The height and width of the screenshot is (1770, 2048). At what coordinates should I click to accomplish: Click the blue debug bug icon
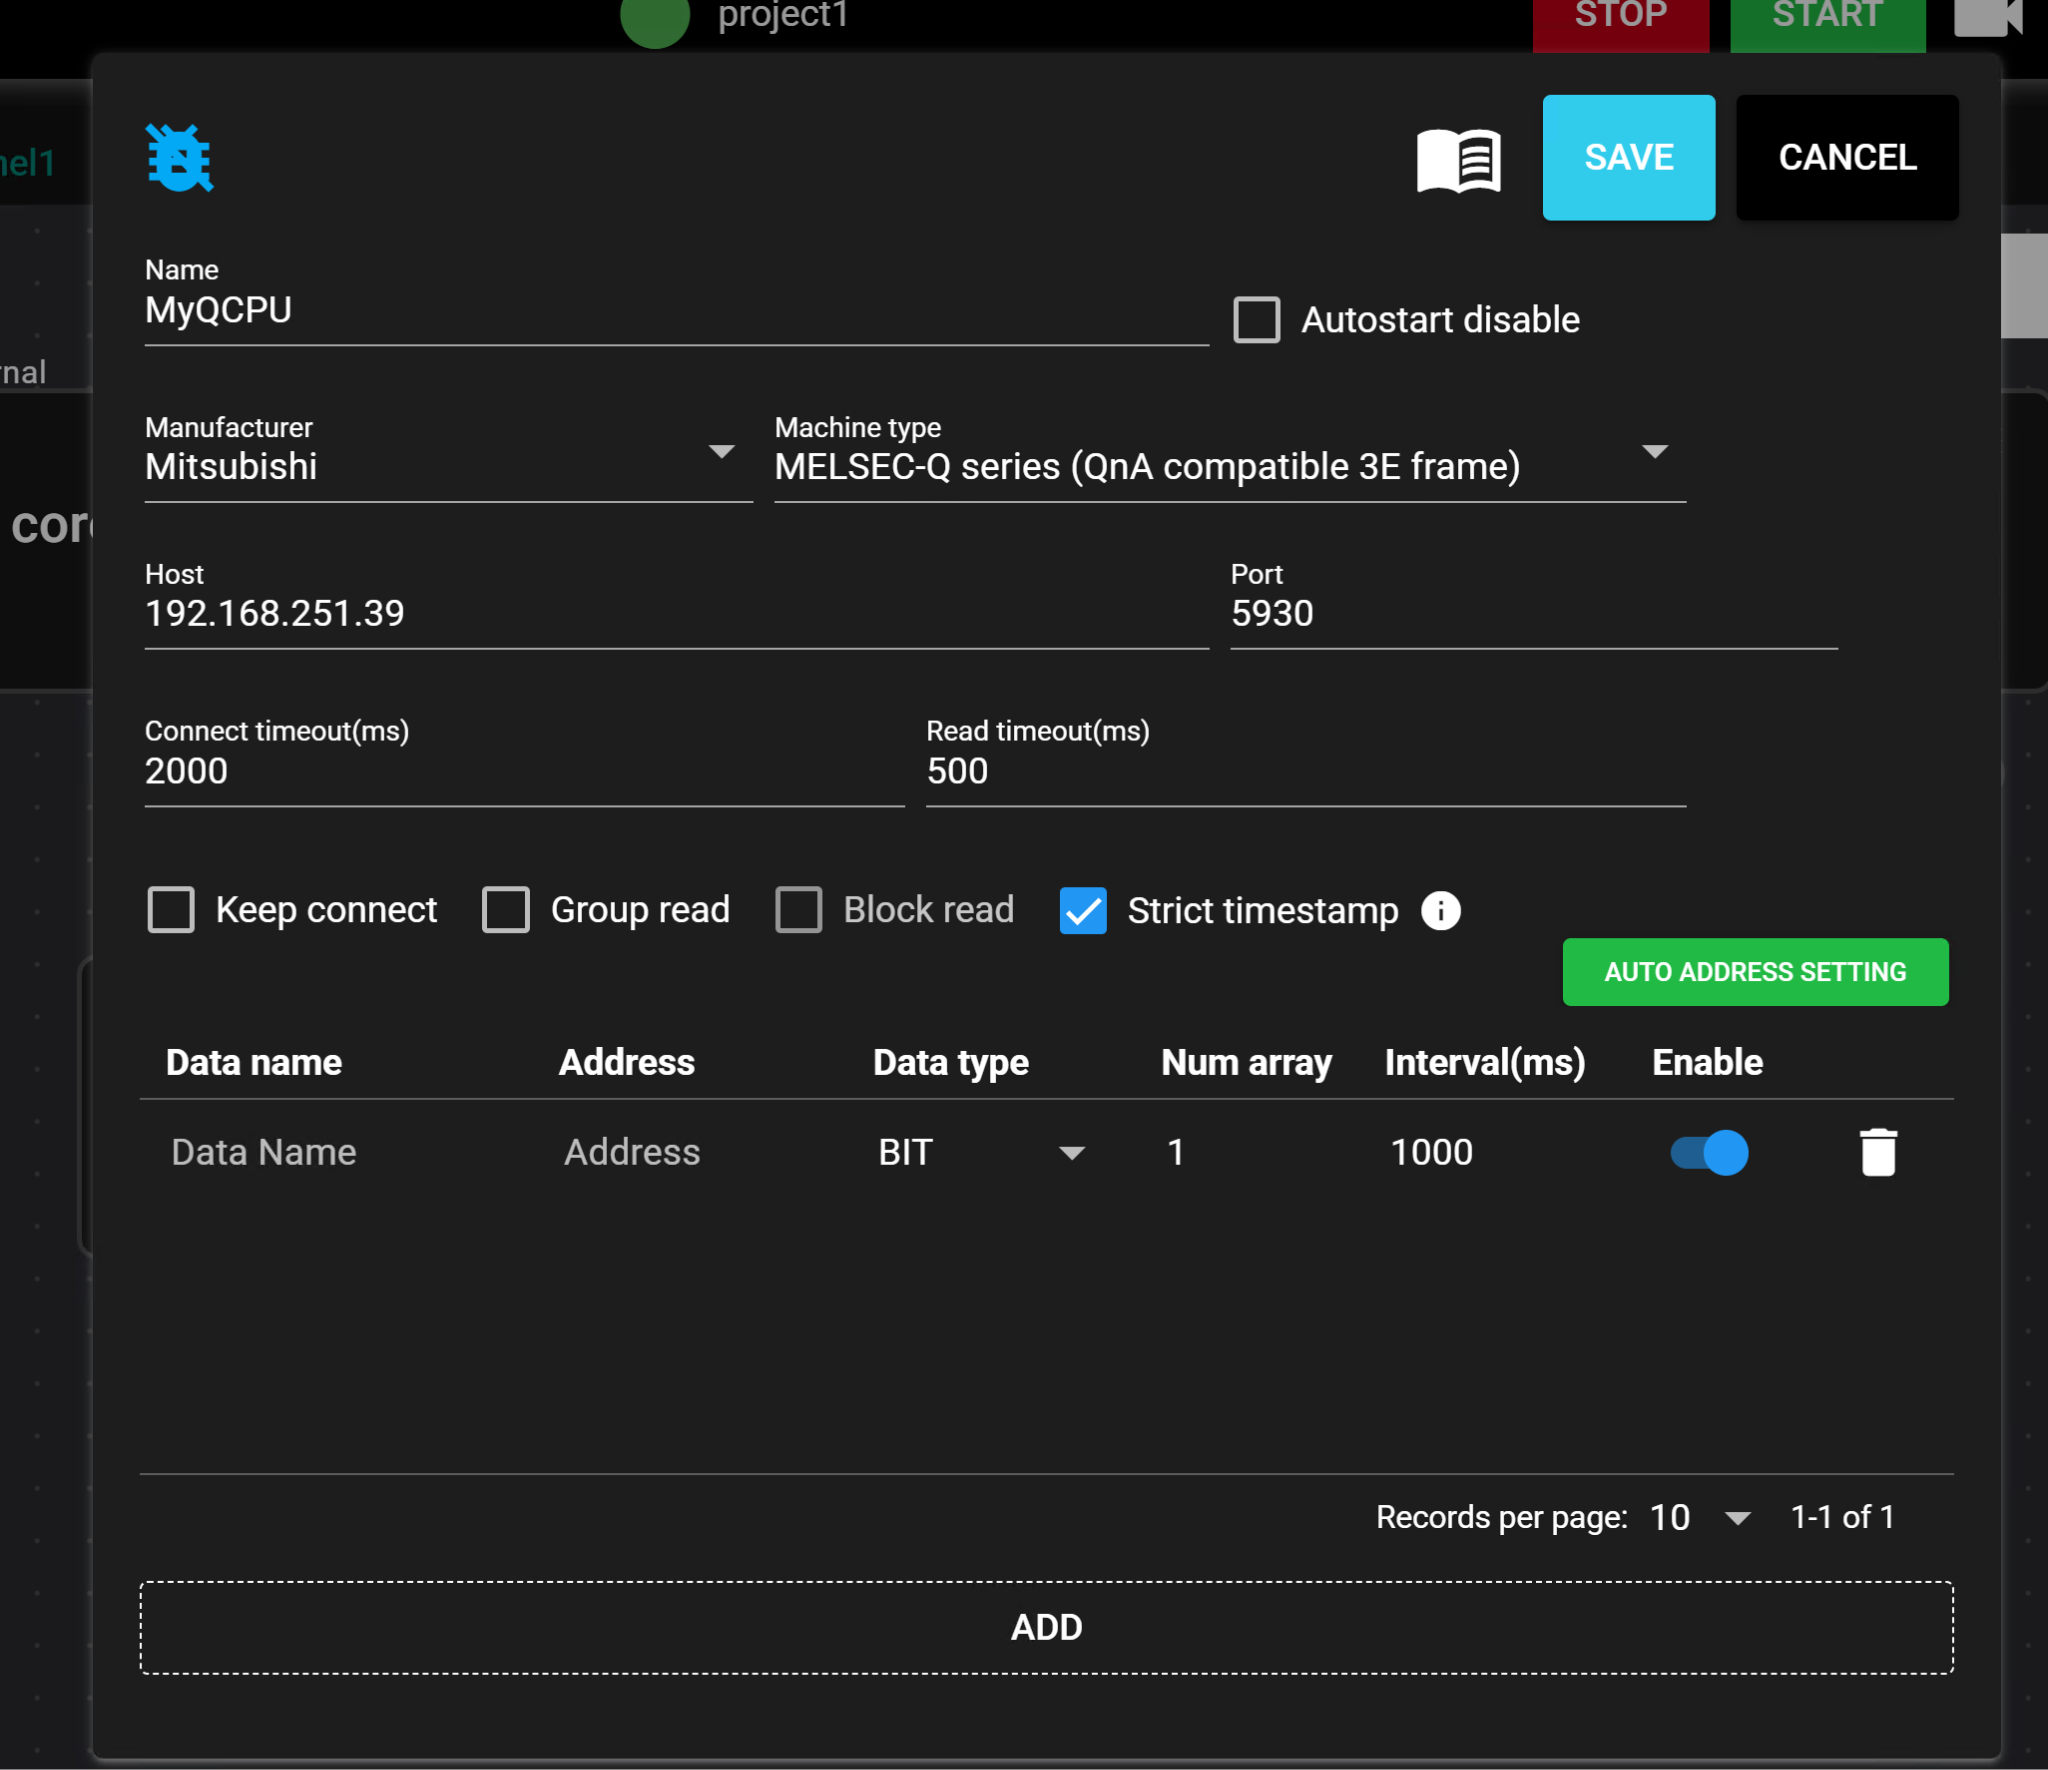point(179,158)
